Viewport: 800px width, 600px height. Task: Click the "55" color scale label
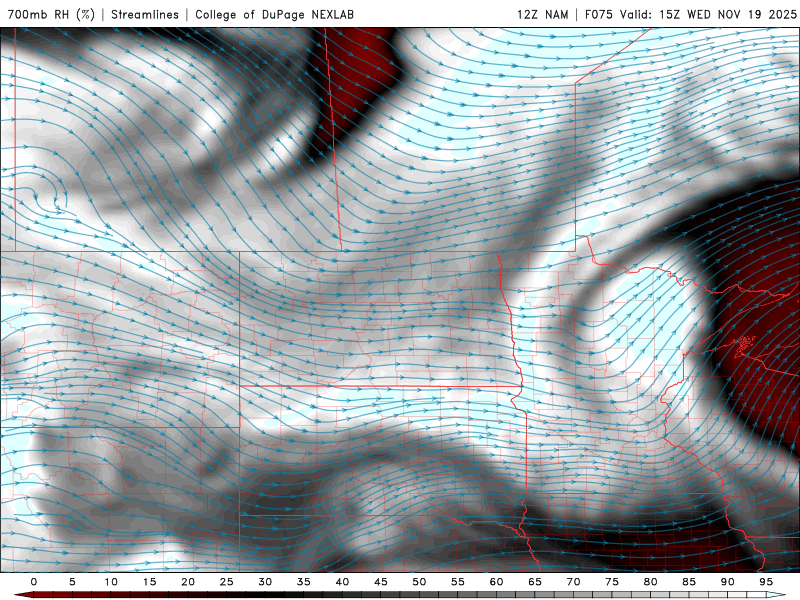tap(458, 582)
